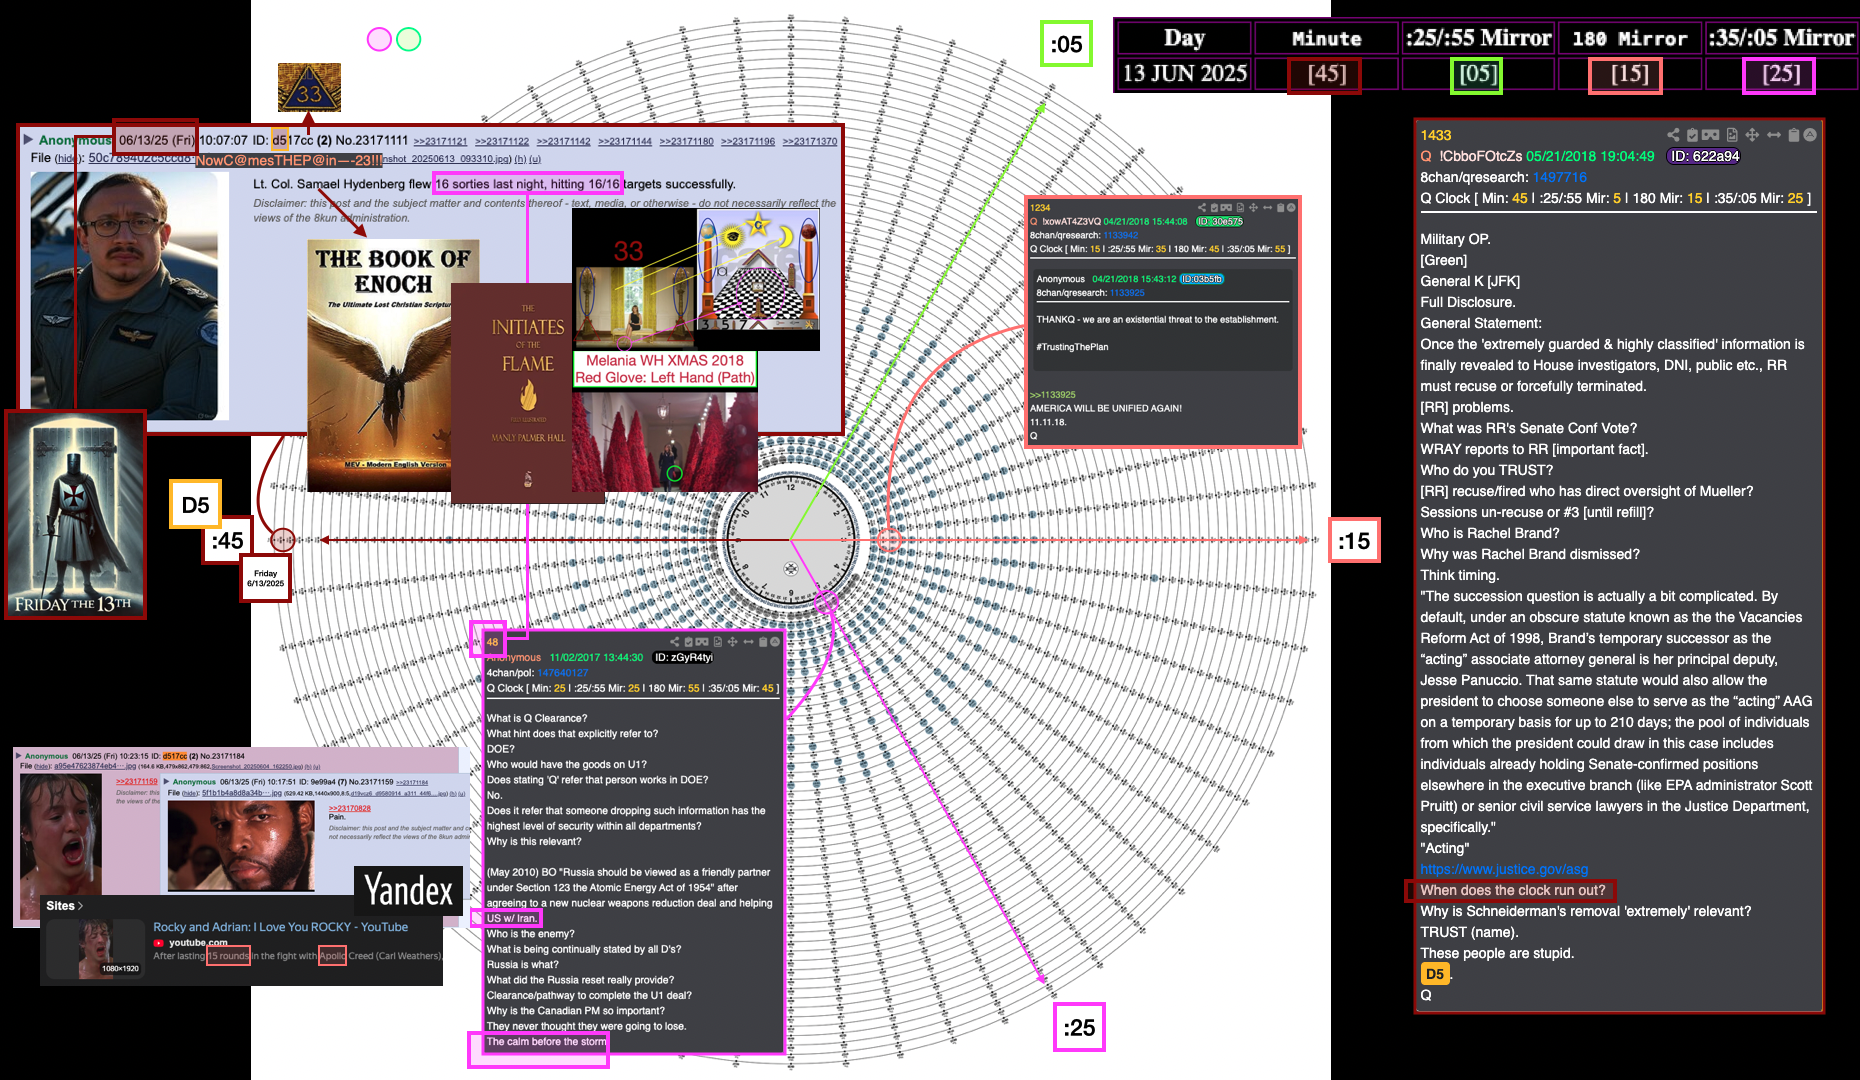The image size is (1860, 1080).
Task: Click the four-way move icon on post 1433
Action: click(x=1752, y=135)
